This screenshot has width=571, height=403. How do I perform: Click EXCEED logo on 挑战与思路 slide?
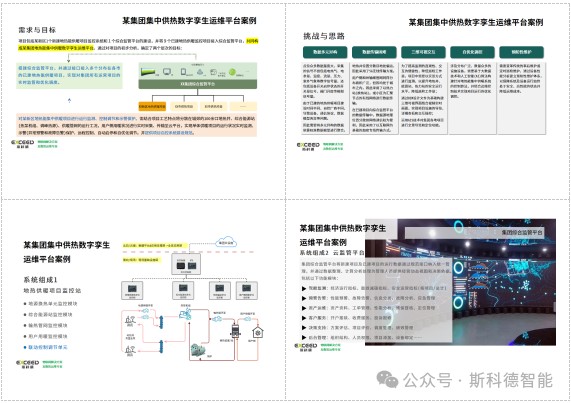308,146
